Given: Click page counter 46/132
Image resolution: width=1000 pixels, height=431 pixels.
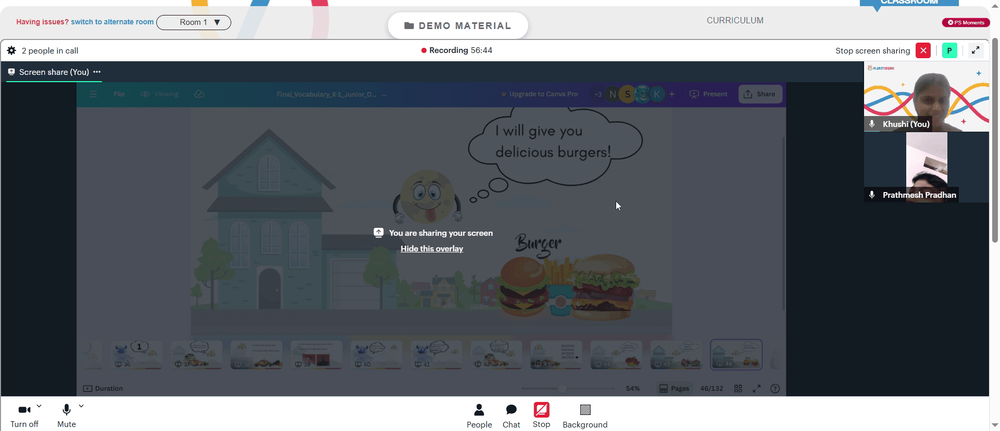Looking at the screenshot, I should (712, 388).
